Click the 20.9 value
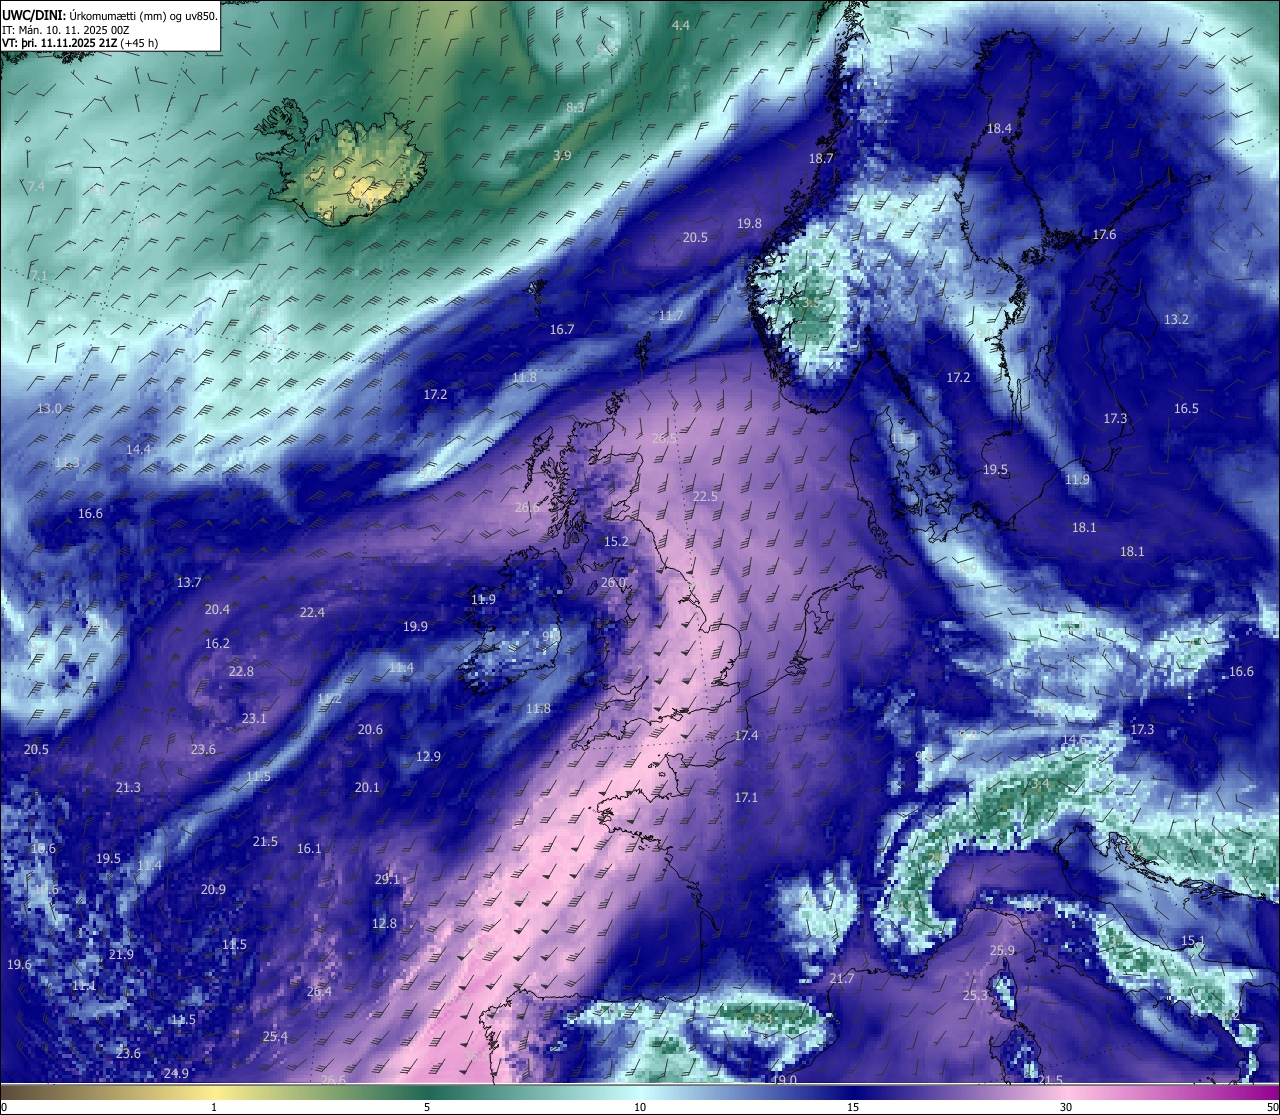This screenshot has width=1280, height=1115. 213,889
